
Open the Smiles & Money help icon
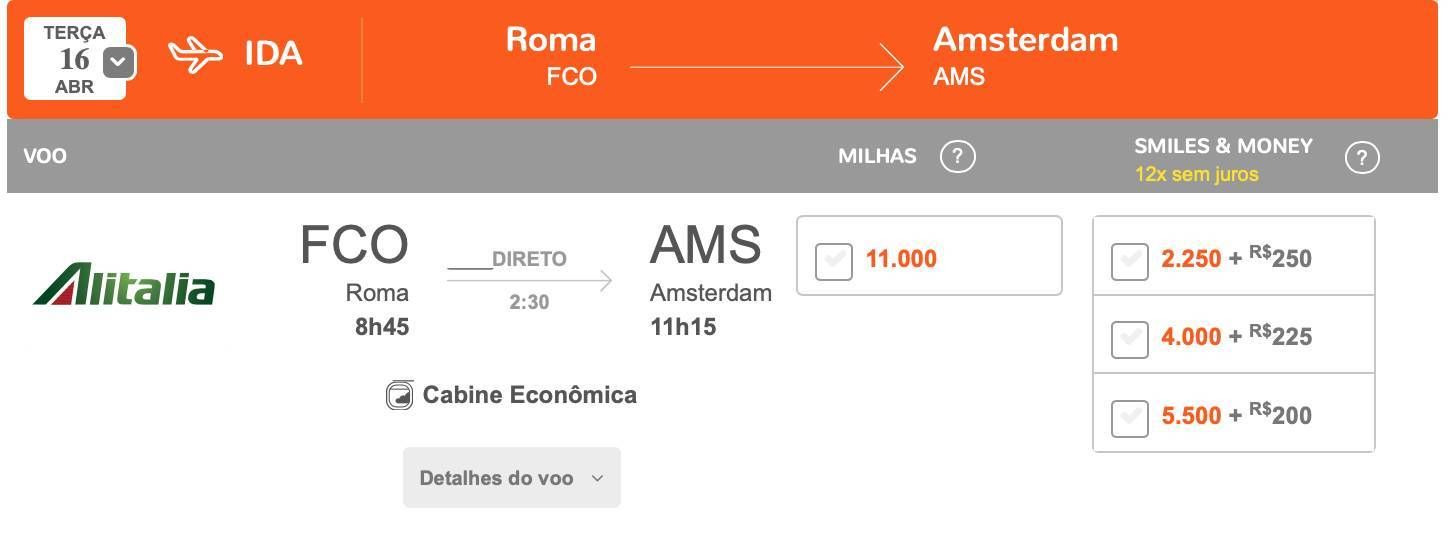point(1362,158)
